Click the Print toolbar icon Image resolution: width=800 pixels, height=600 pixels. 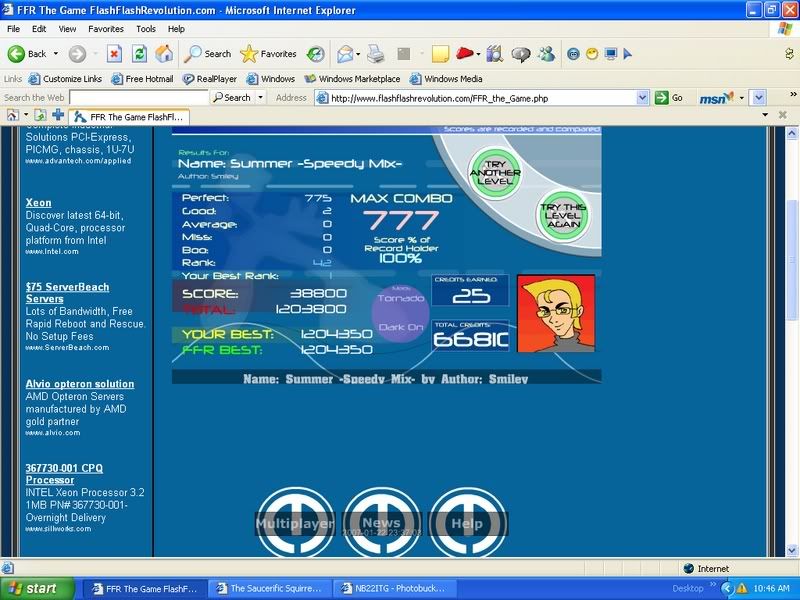[x=375, y=54]
